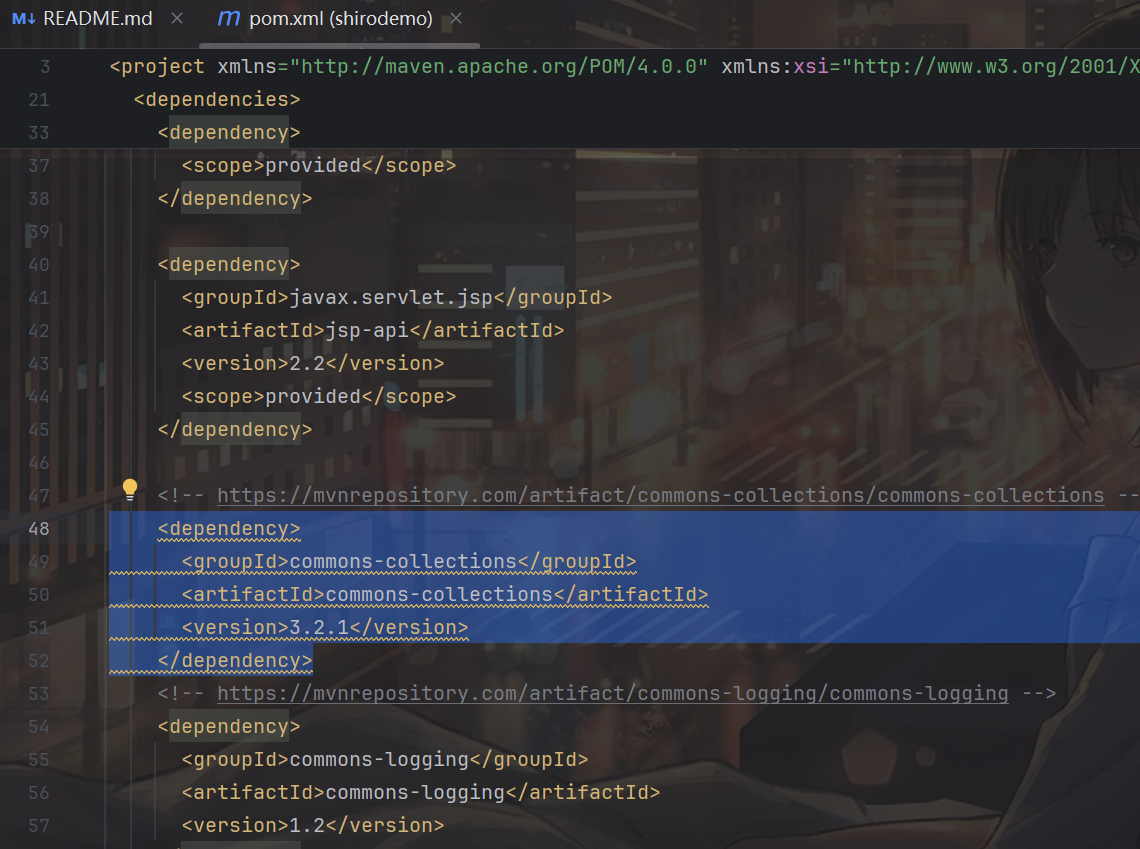Screen dimensions: 1140x849
Task: Click the provided scope value on line 44
Action: pos(312,396)
